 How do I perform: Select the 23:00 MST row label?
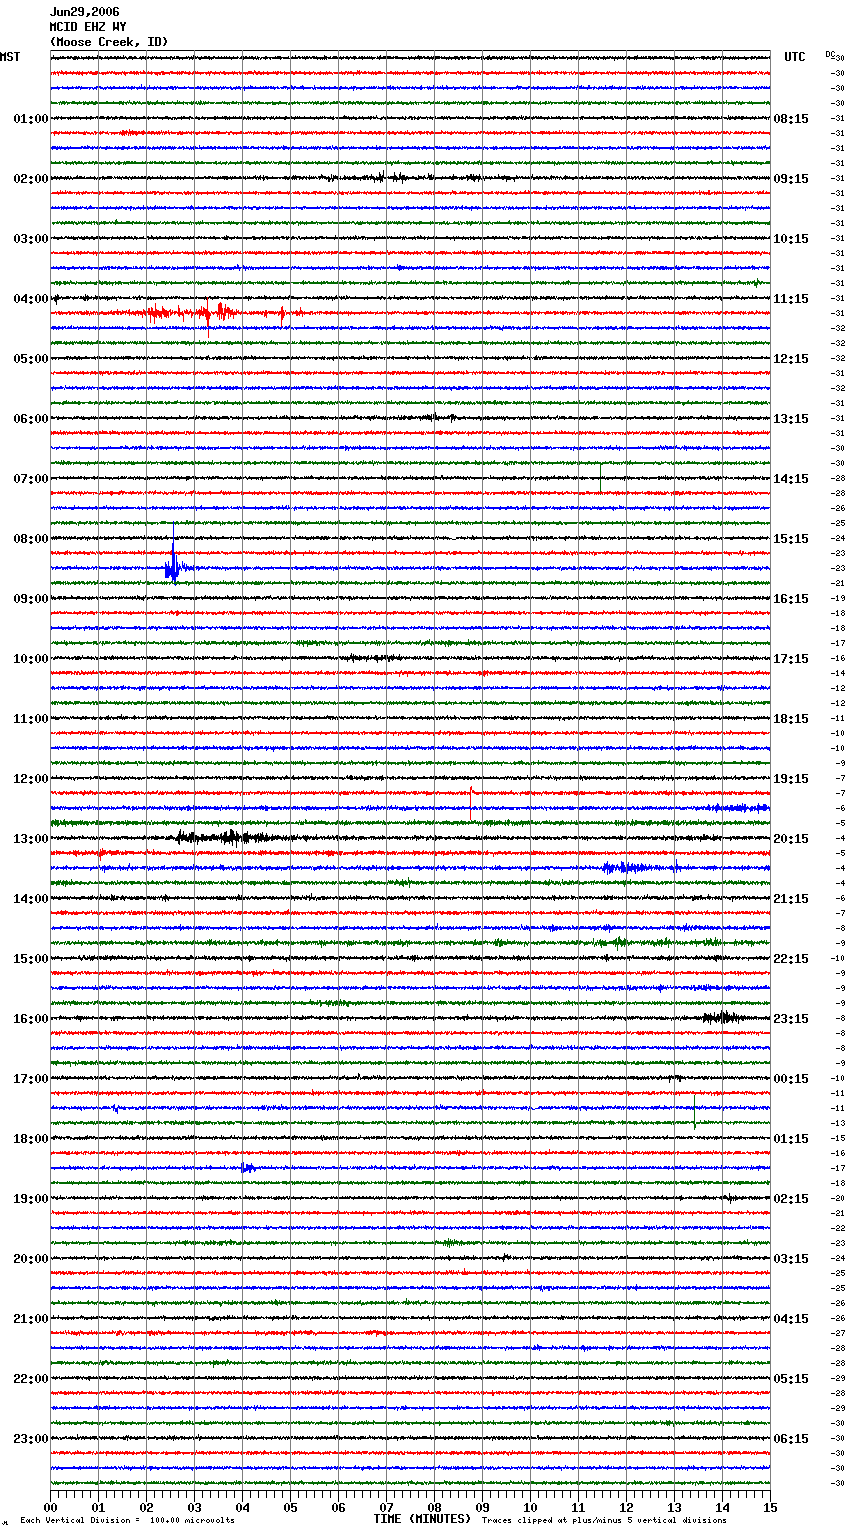coord(30,1439)
